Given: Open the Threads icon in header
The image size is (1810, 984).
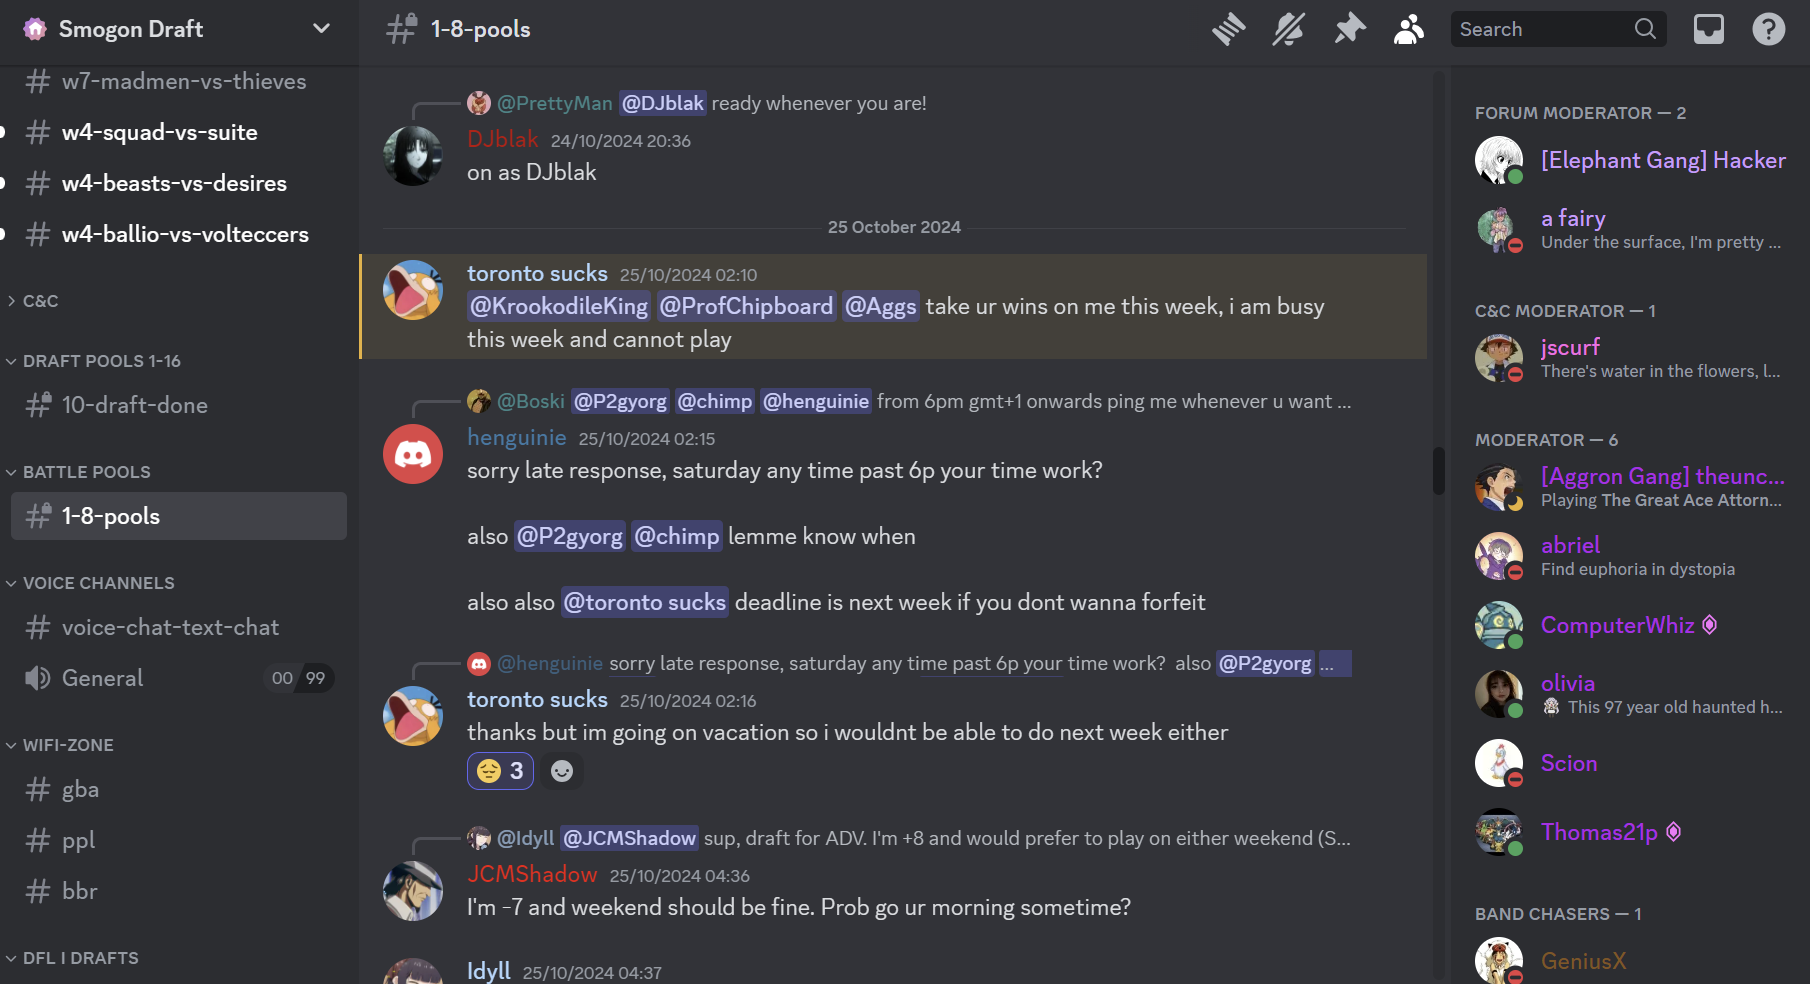Looking at the screenshot, I should [x=1229, y=30].
